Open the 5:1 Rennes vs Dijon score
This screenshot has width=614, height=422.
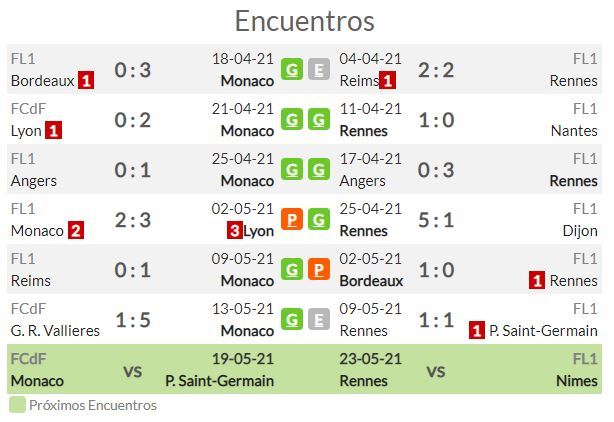coord(436,220)
